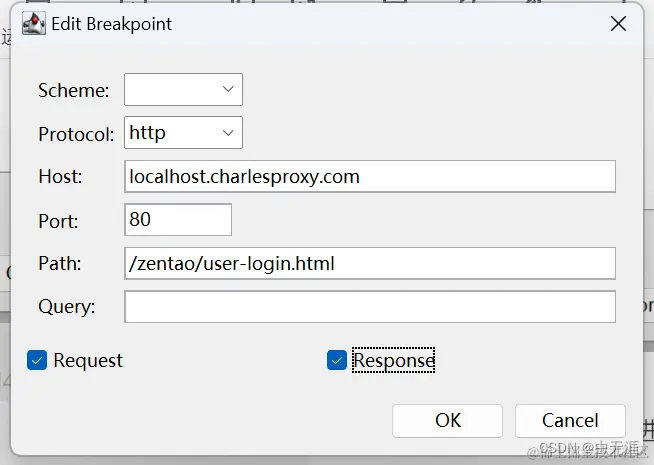Confirm breakpoint with OK button
This screenshot has width=654, height=465.
click(x=447, y=420)
